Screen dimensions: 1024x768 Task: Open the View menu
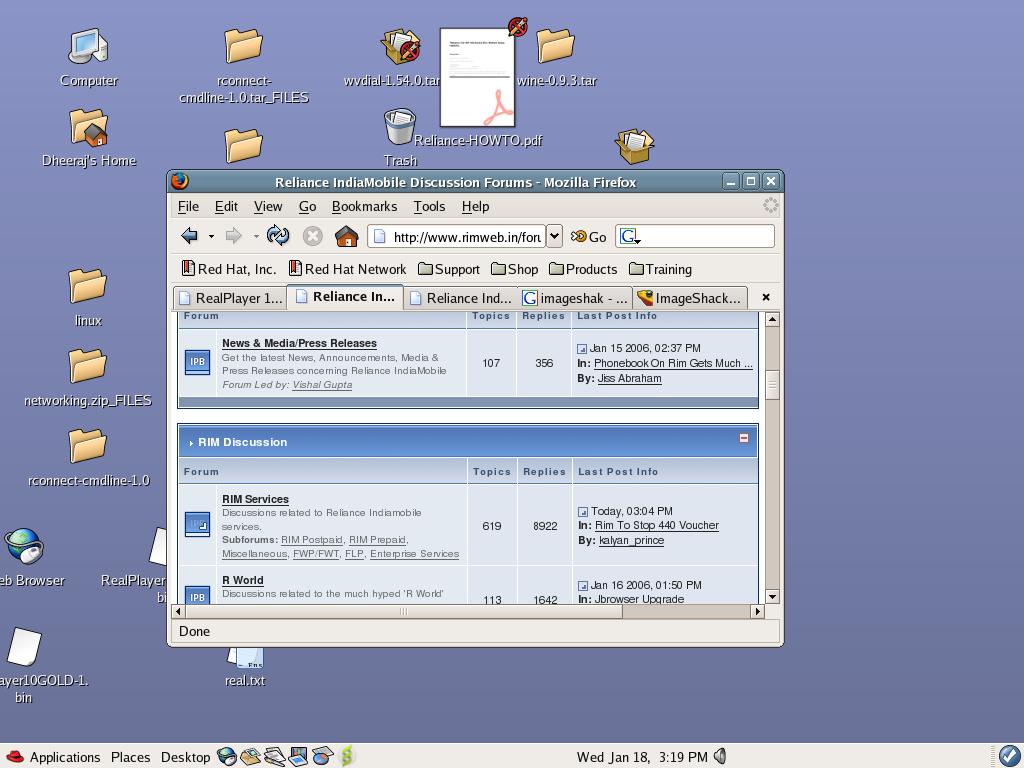(x=268, y=206)
